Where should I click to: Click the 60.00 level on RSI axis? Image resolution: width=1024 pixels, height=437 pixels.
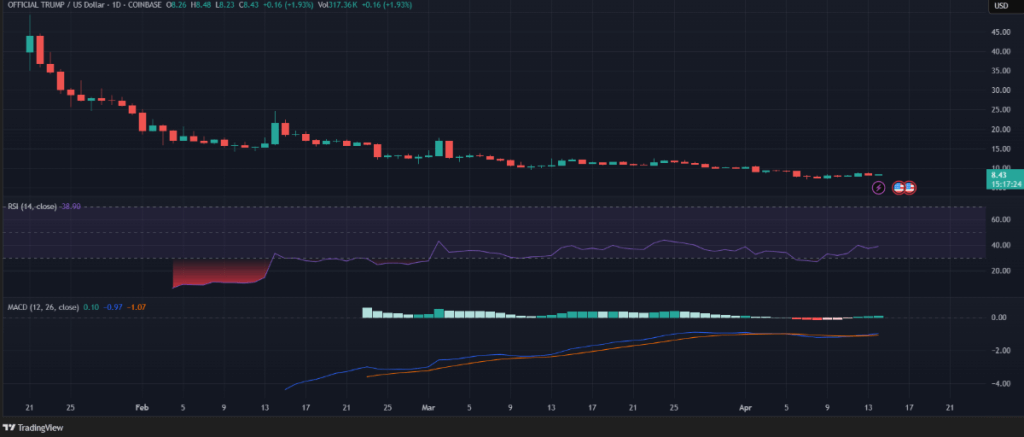1000,219
